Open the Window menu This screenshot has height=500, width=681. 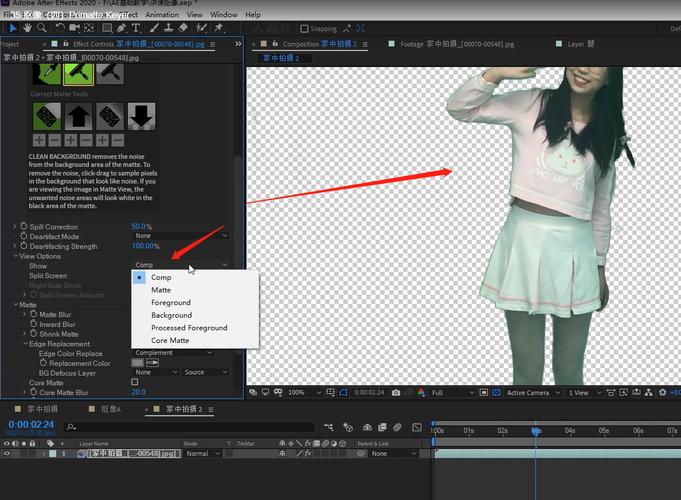click(224, 15)
